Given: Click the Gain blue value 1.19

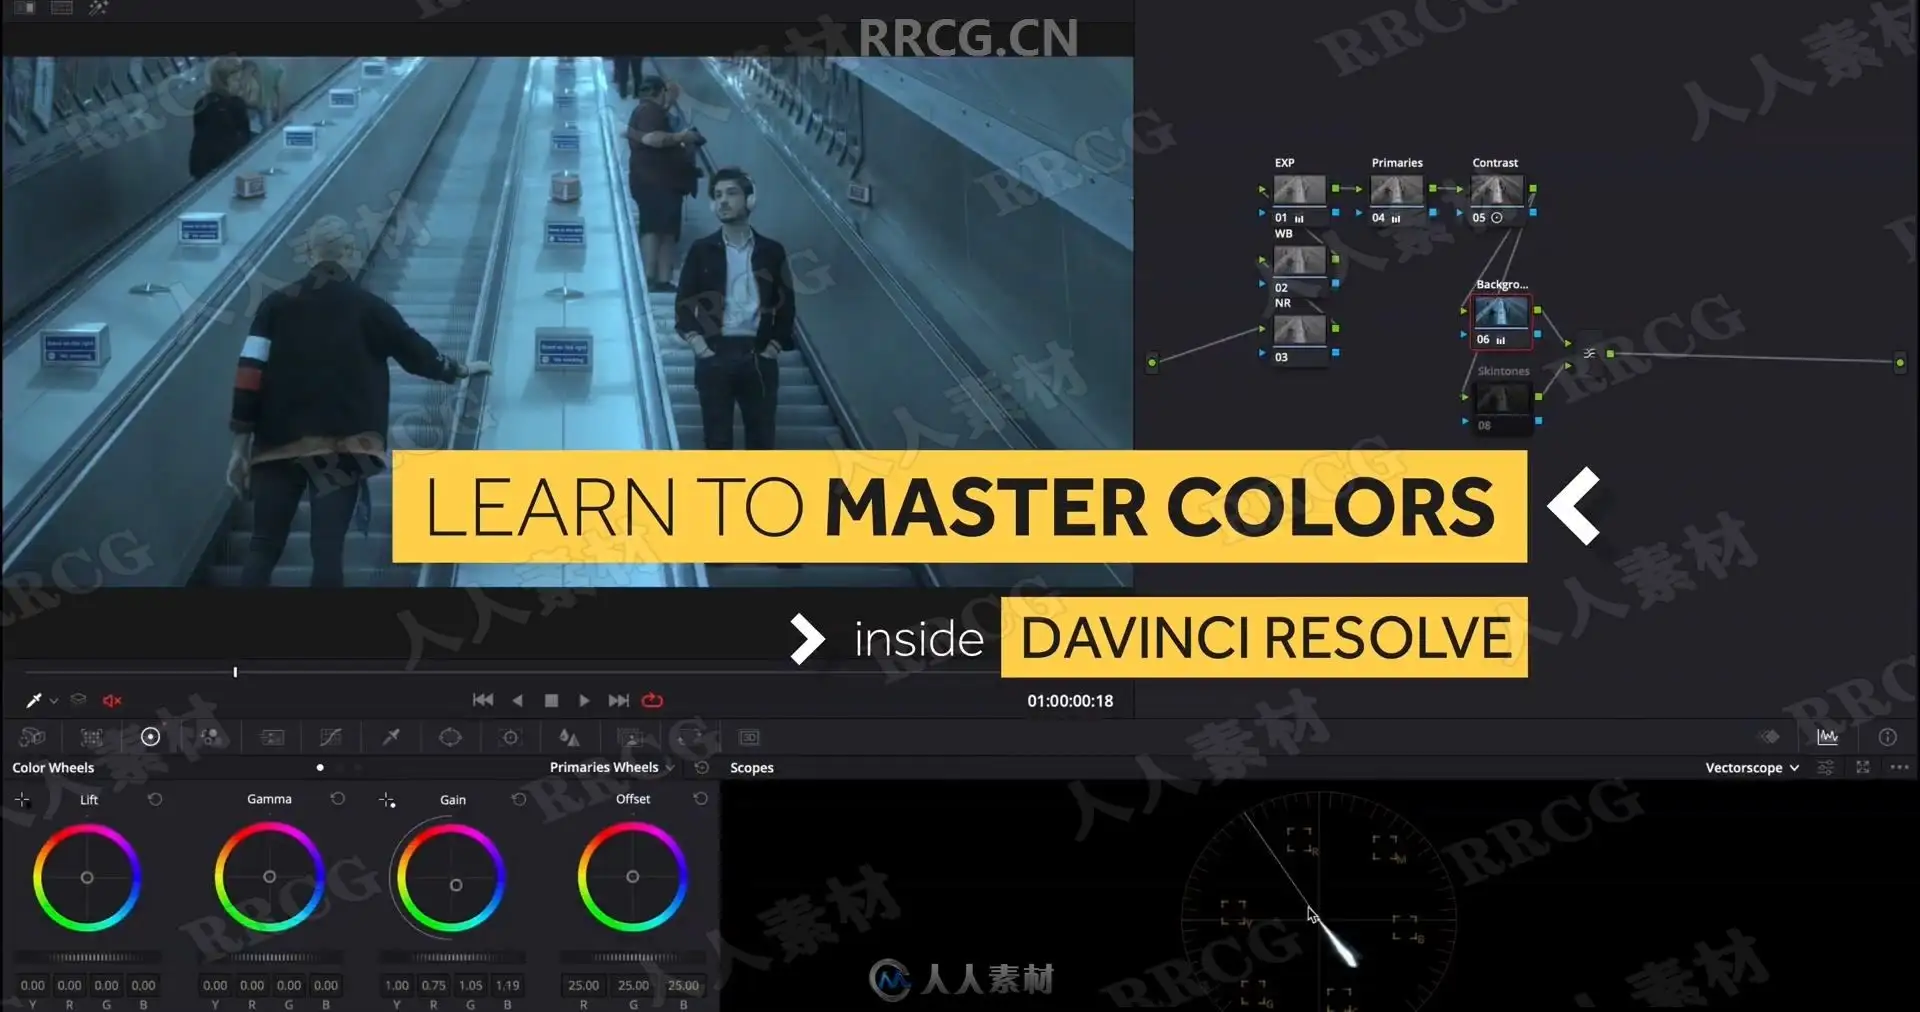Looking at the screenshot, I should (x=507, y=985).
